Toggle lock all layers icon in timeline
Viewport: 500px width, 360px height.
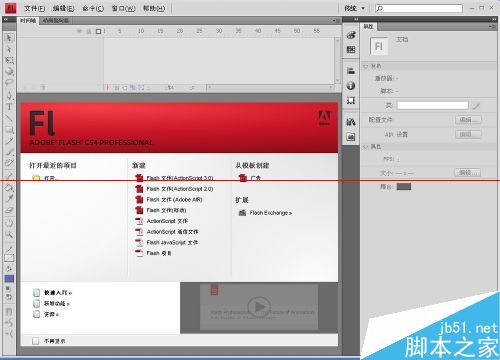pyautogui.click(x=89, y=31)
